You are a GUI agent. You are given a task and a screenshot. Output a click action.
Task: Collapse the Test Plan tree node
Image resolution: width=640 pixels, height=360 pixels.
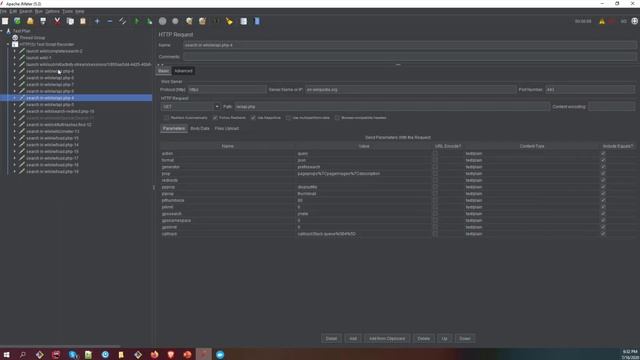pyautogui.click(x=2, y=31)
